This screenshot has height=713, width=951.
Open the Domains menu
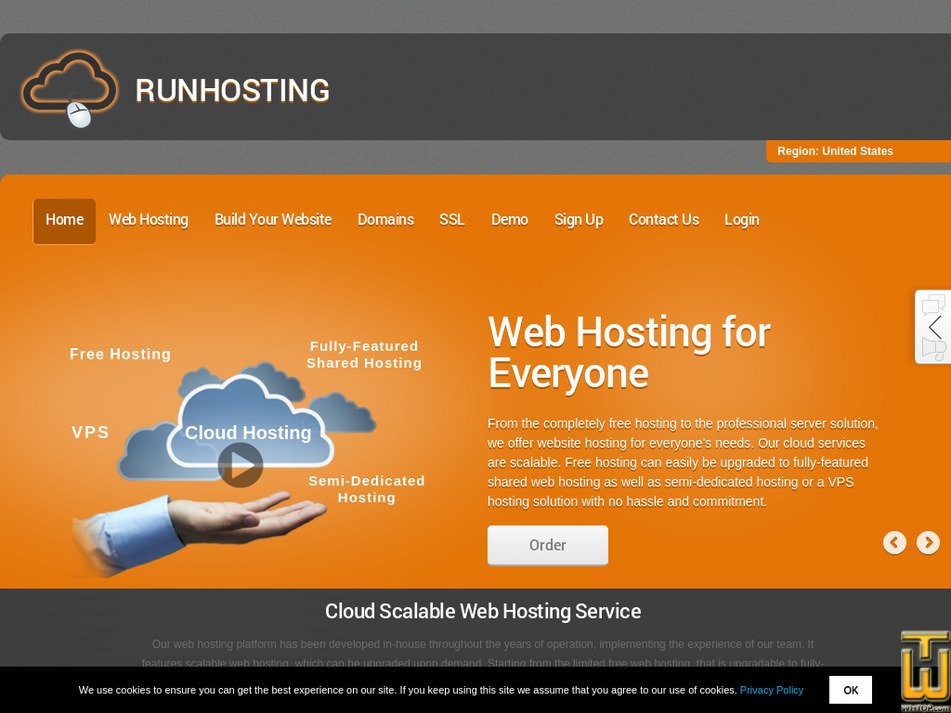[385, 220]
